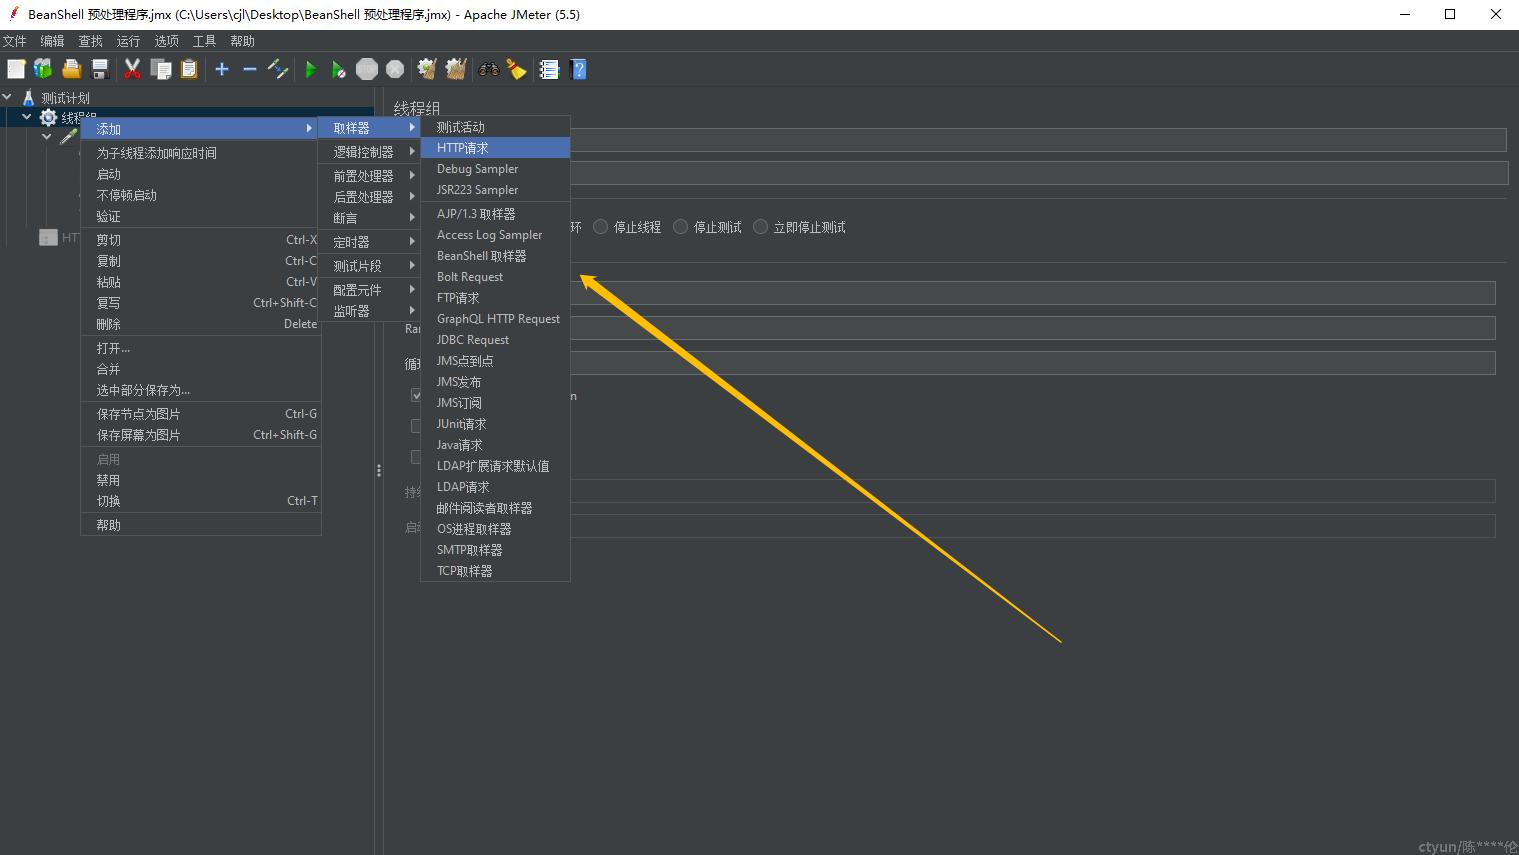Open the 文件 menu
This screenshot has height=855, width=1519.
click(x=14, y=41)
